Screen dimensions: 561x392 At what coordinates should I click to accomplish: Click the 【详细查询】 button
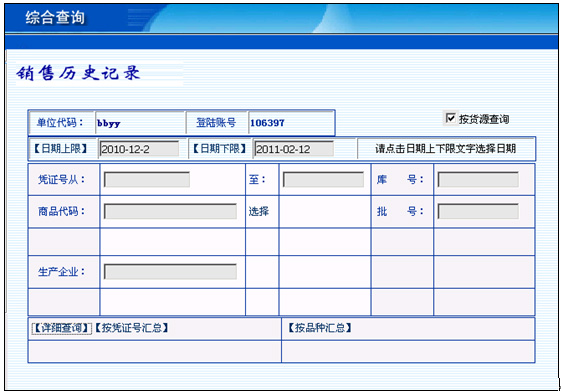[x=62, y=328]
